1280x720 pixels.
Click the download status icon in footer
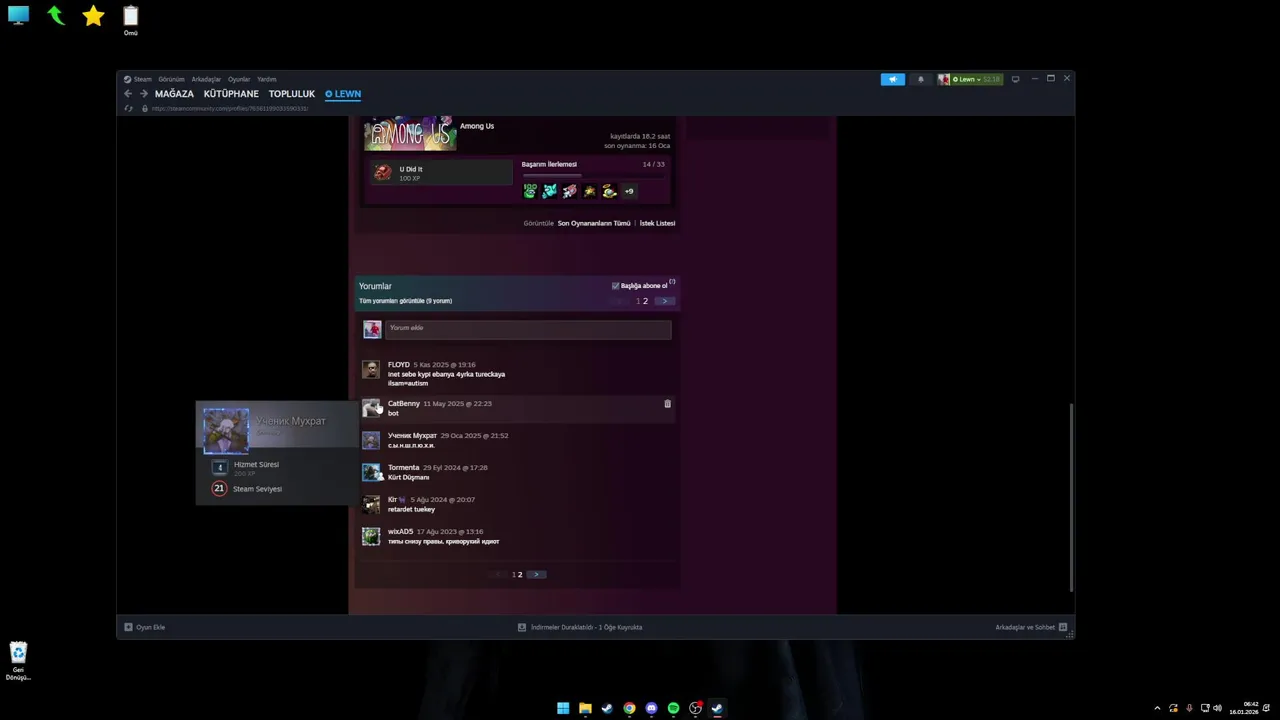(521, 627)
